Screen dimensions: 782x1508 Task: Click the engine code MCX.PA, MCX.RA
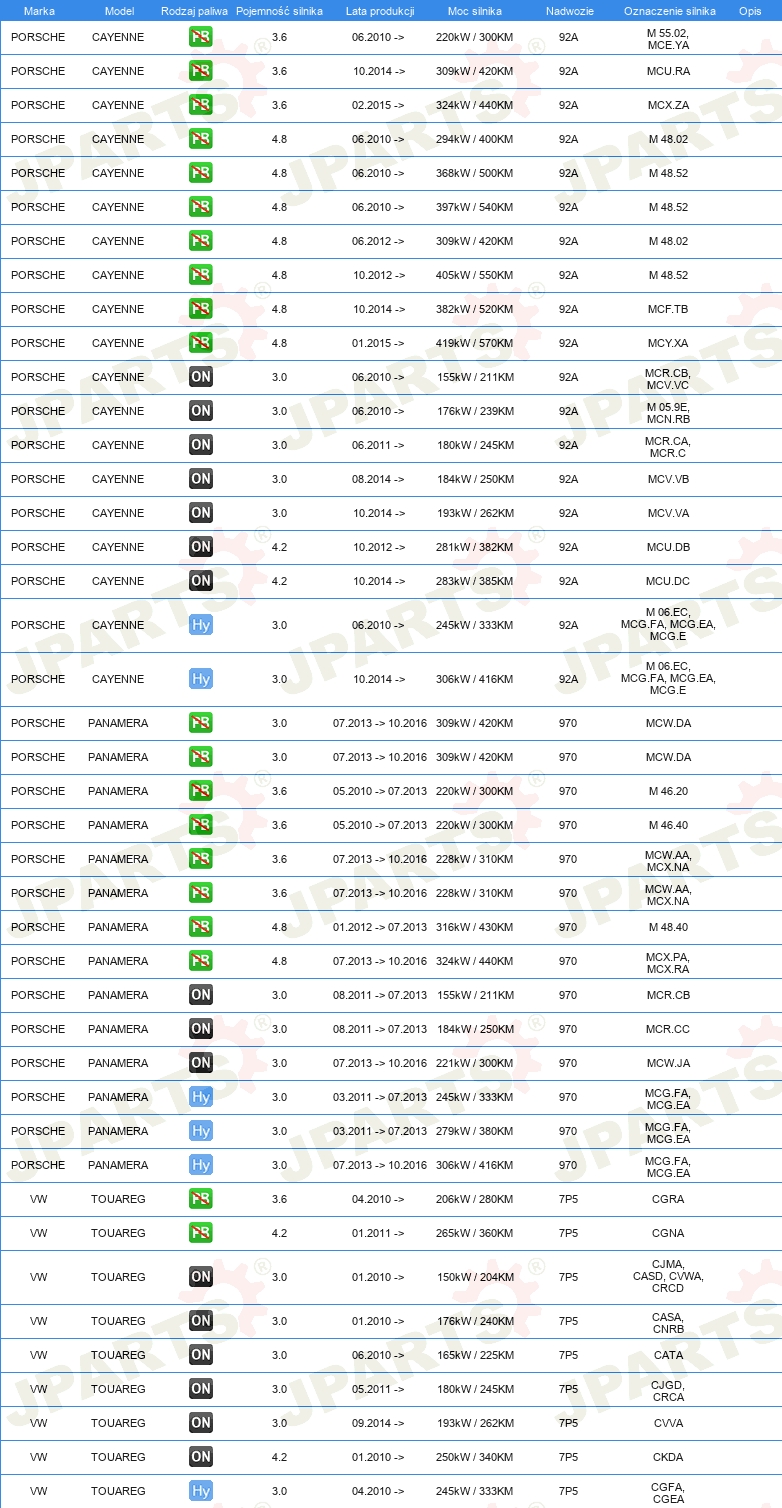[668, 963]
